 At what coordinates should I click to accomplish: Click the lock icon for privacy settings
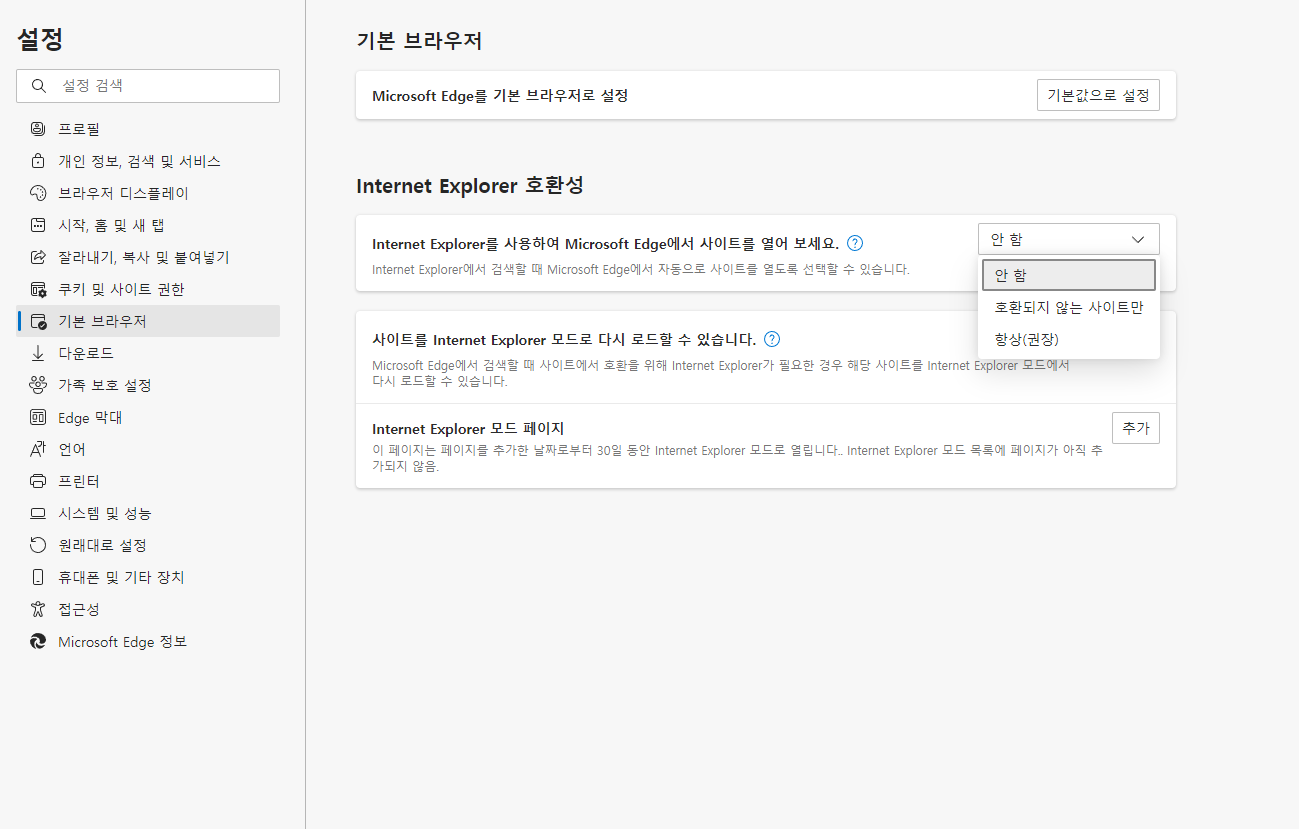coord(38,161)
